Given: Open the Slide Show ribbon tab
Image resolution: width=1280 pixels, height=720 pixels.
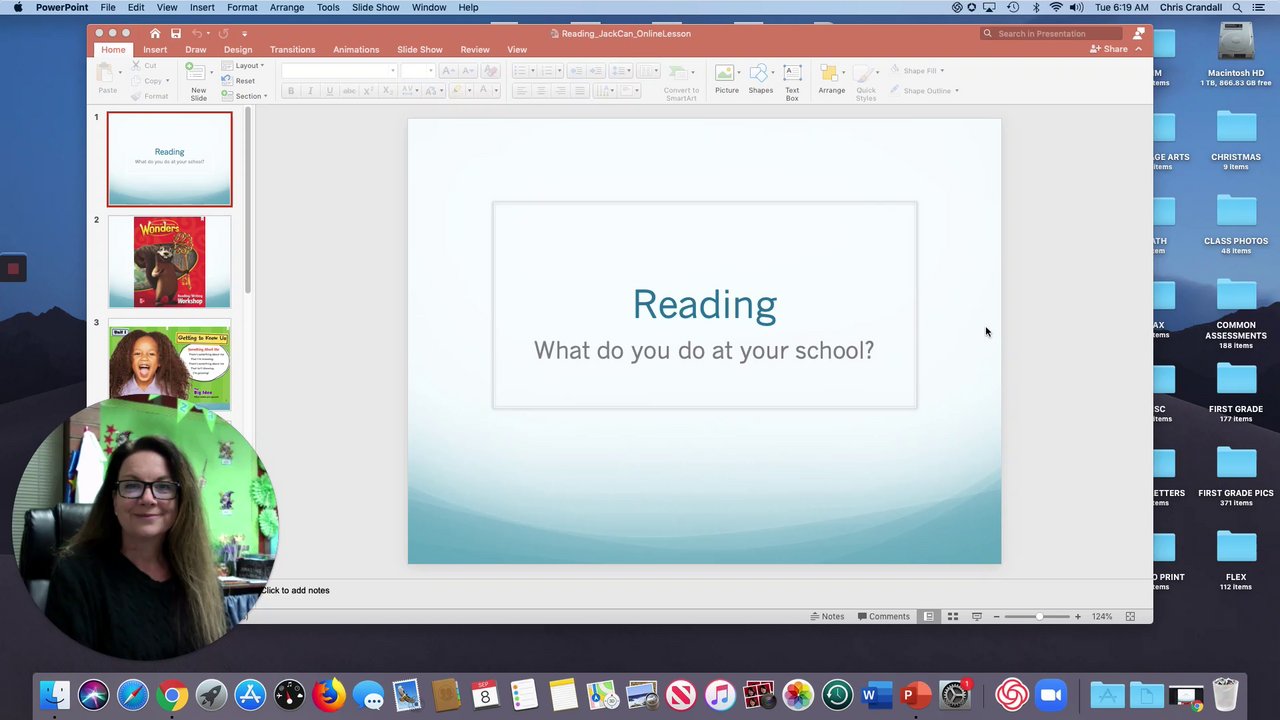Looking at the screenshot, I should pyautogui.click(x=420, y=49).
